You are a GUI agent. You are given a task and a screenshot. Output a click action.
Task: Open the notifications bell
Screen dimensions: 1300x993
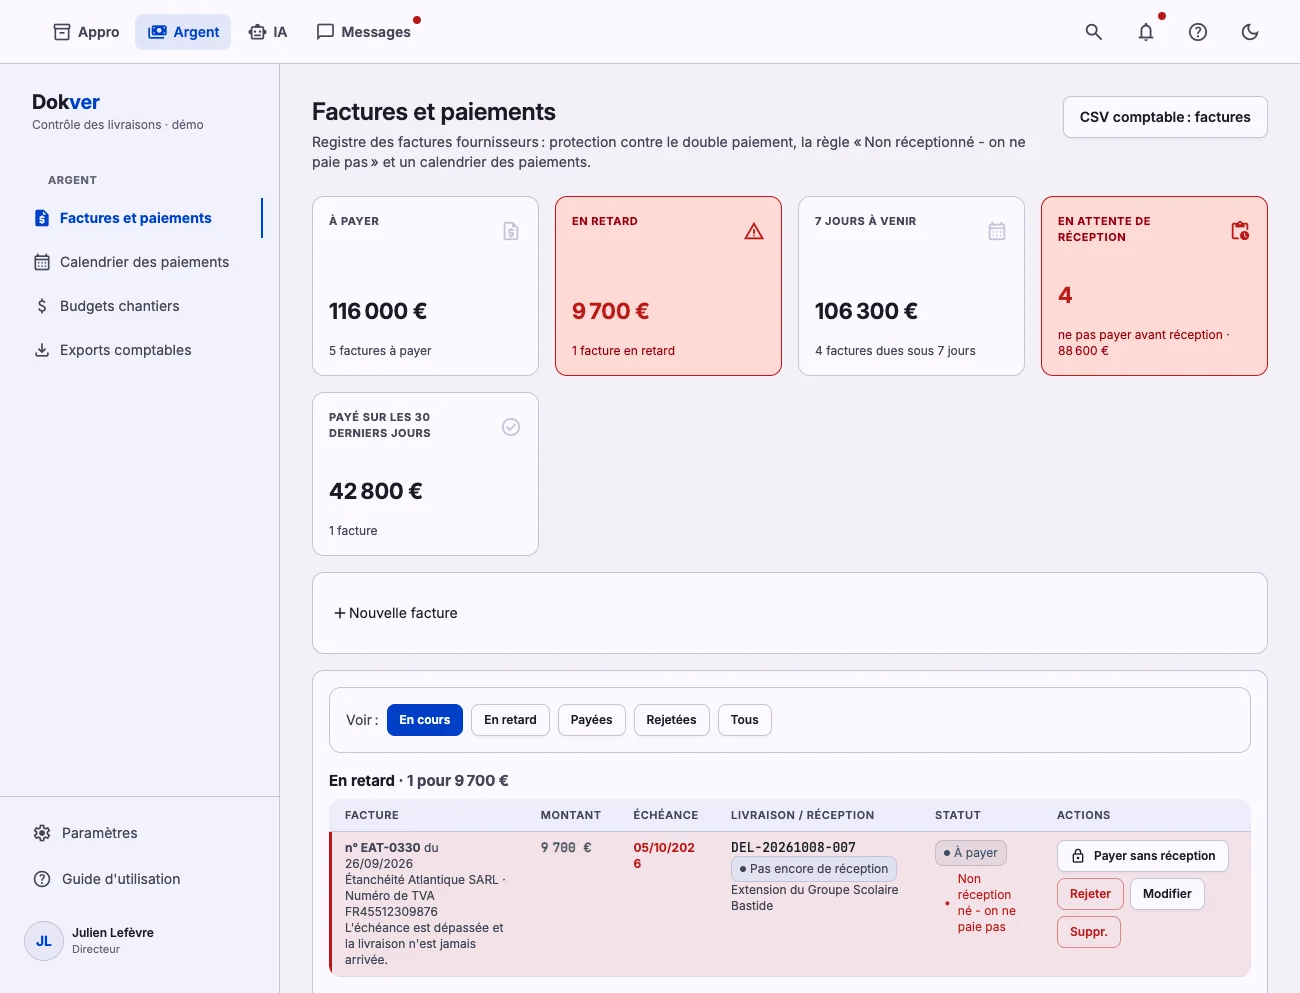tap(1146, 32)
